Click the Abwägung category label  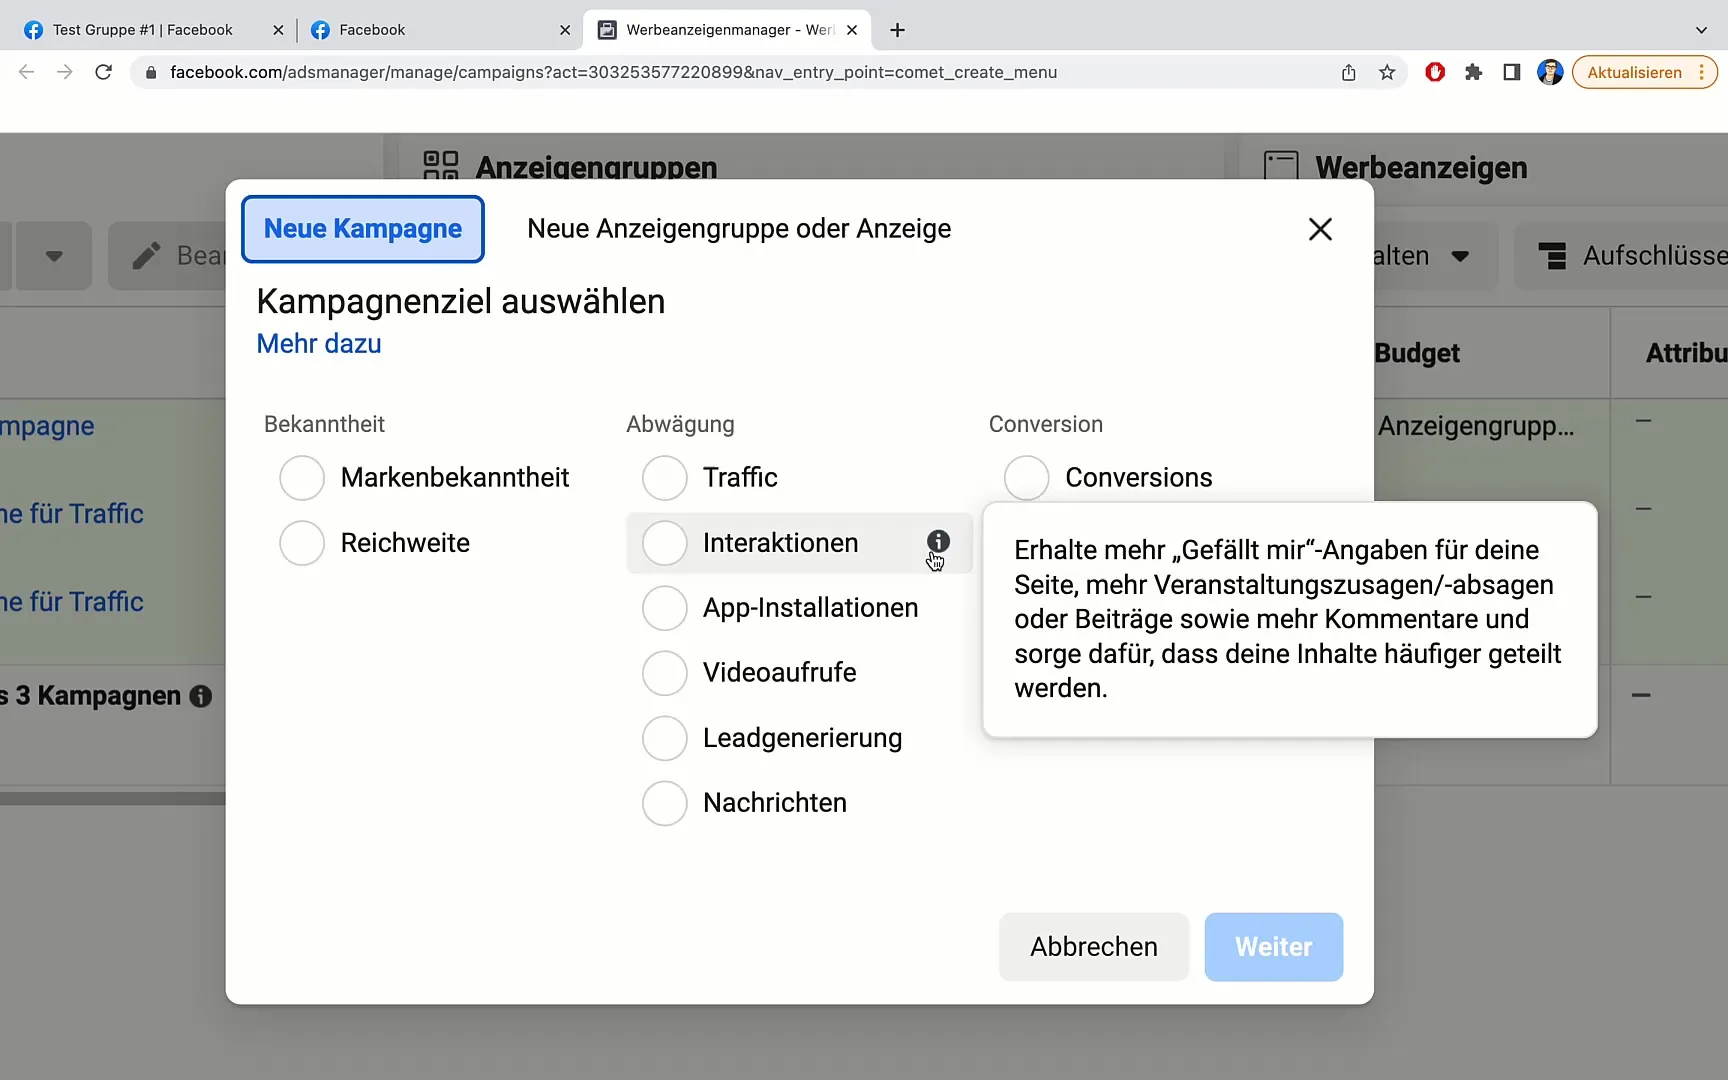pyautogui.click(x=680, y=424)
